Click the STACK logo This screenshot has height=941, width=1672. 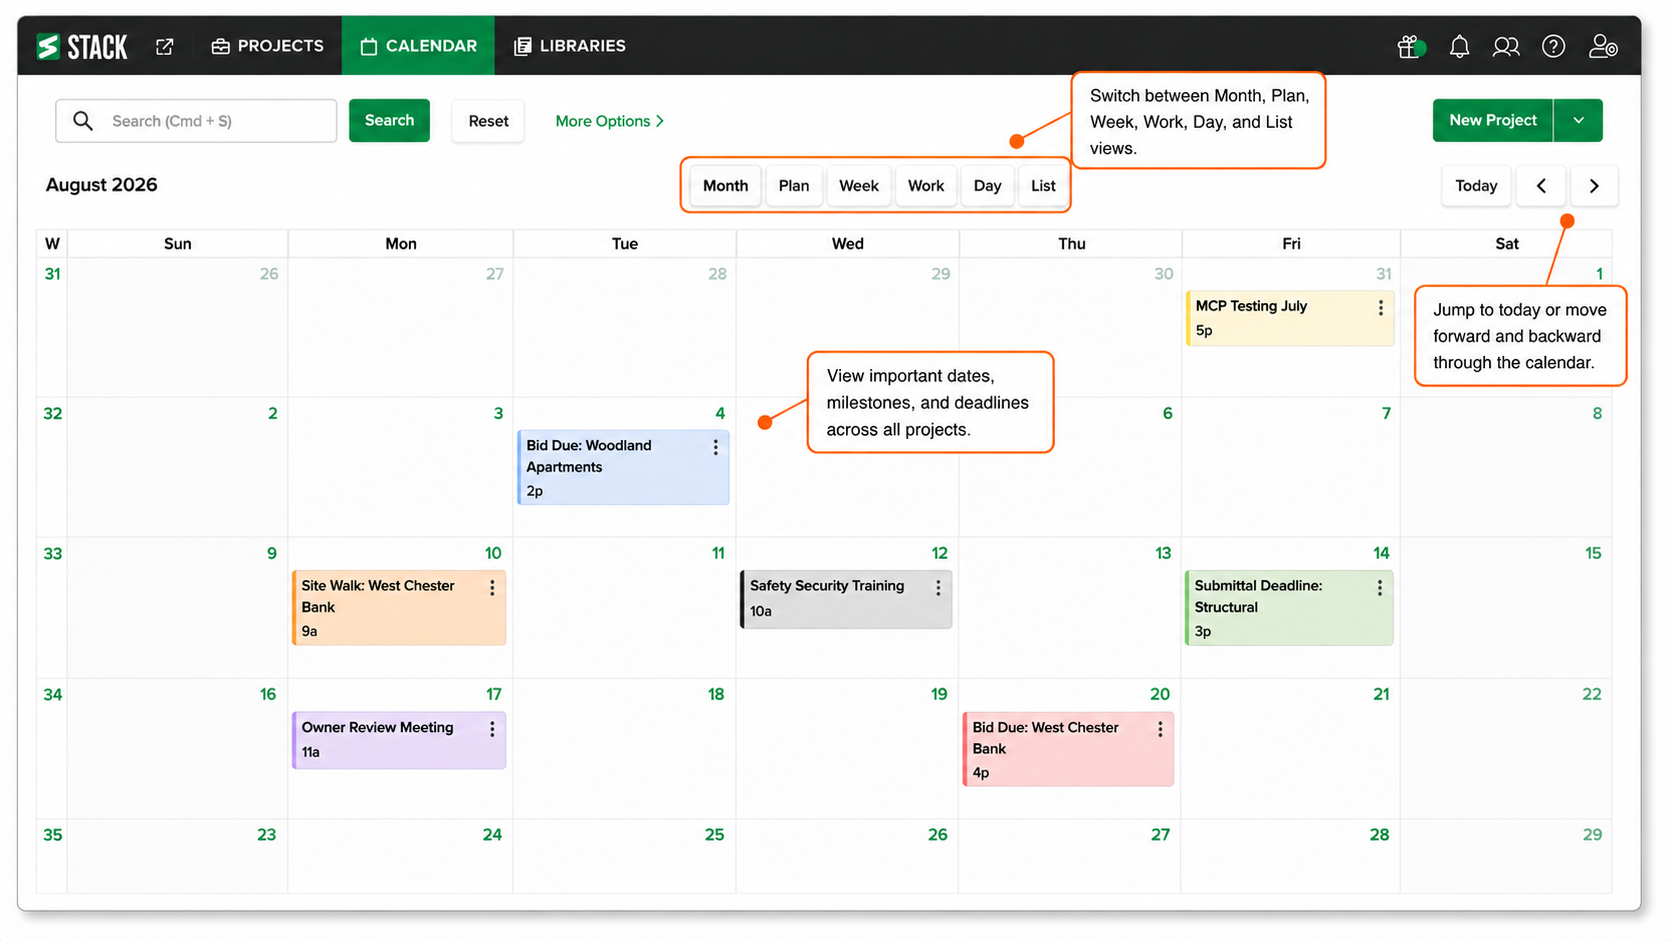pos(82,46)
